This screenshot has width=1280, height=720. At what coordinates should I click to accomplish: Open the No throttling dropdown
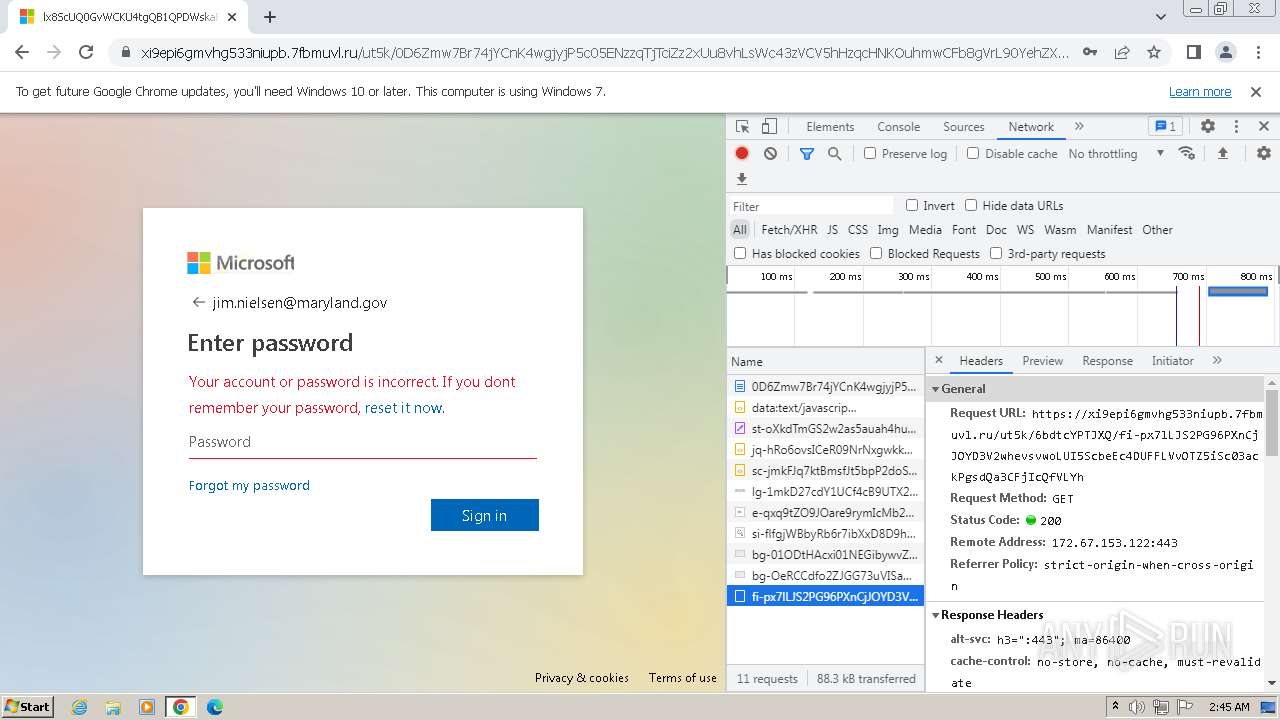pyautogui.click(x=1116, y=153)
